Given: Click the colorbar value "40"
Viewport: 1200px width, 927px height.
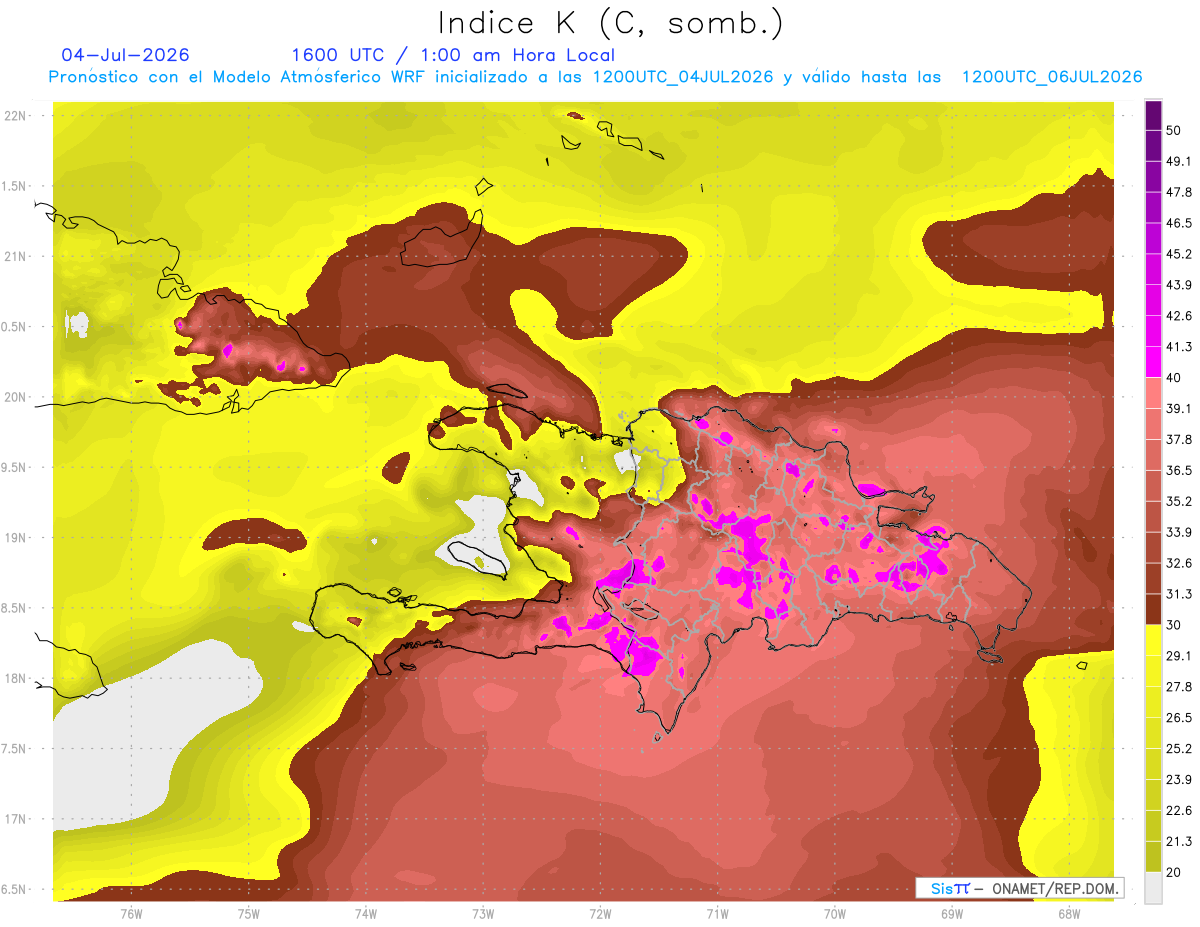Looking at the screenshot, I should [1174, 378].
